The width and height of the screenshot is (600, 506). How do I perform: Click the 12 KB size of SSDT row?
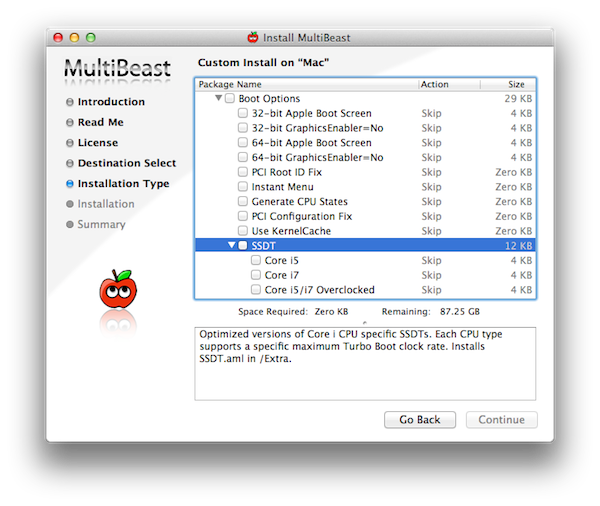click(x=518, y=246)
